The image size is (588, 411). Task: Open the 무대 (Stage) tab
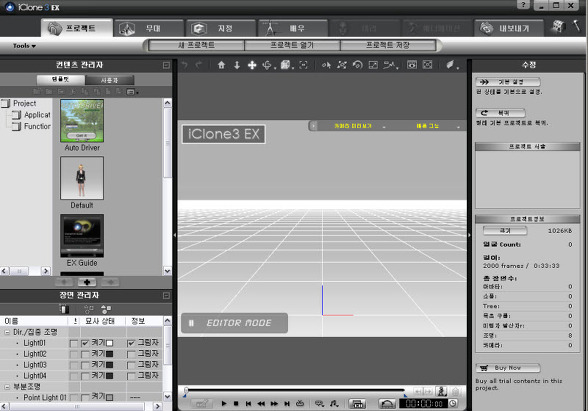point(148,28)
